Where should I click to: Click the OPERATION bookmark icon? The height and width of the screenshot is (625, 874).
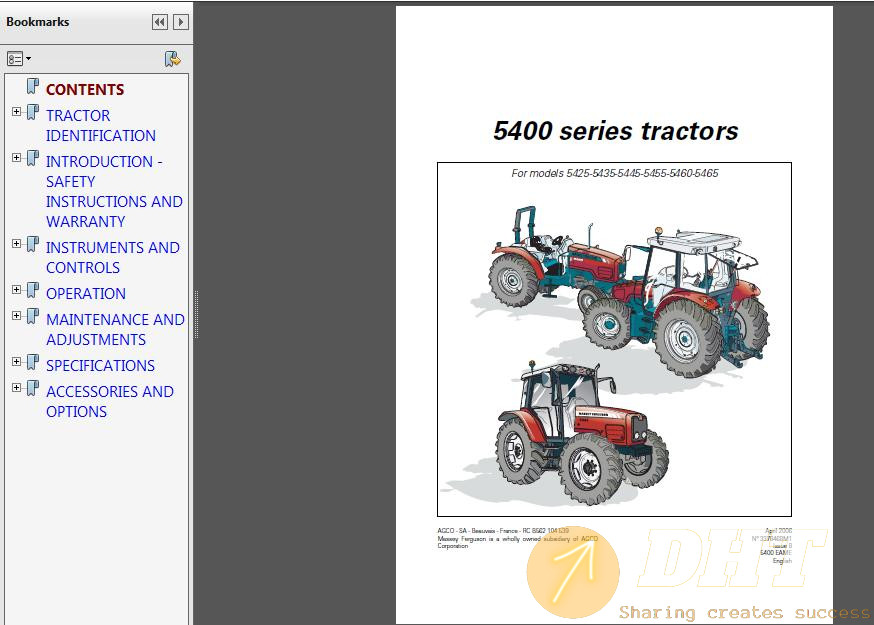pos(33,290)
